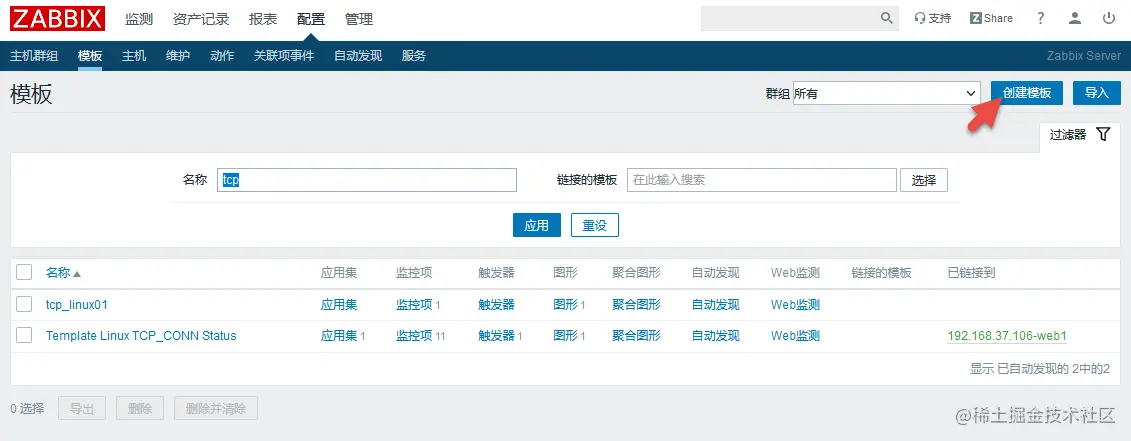Switch to the 服务 submenu tab
Screen dimensions: 1131x441
(x=414, y=56)
